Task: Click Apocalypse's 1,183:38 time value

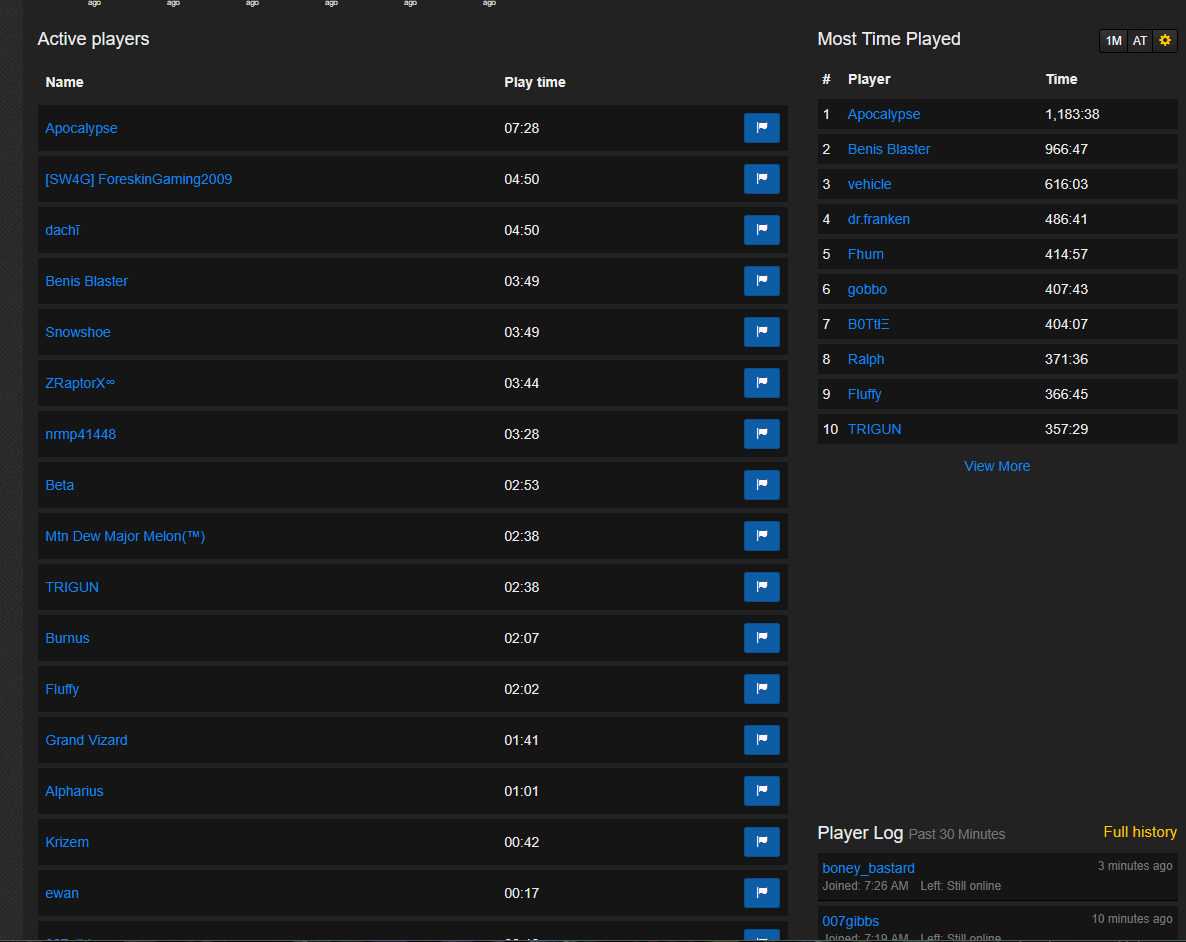Action: tap(1072, 114)
